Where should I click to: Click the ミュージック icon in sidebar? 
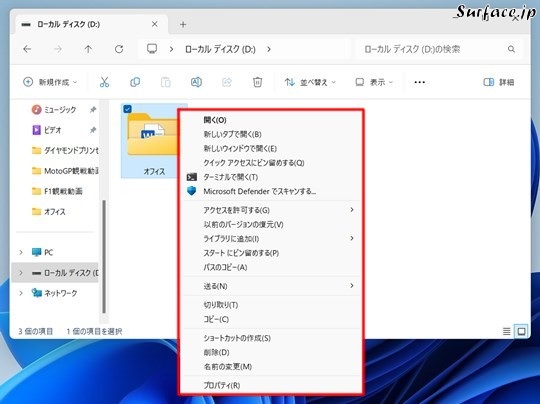coord(37,110)
